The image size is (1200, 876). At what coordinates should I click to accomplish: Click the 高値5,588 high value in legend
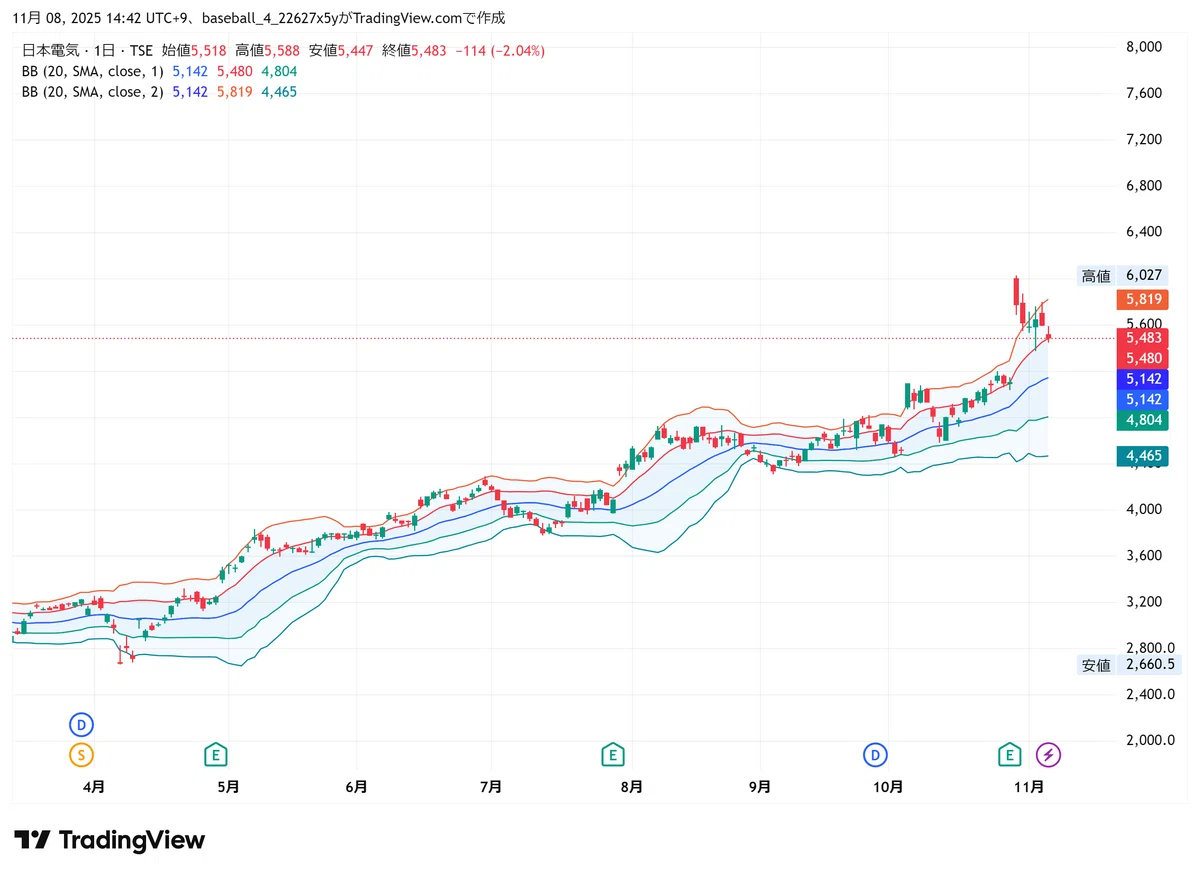click(268, 50)
